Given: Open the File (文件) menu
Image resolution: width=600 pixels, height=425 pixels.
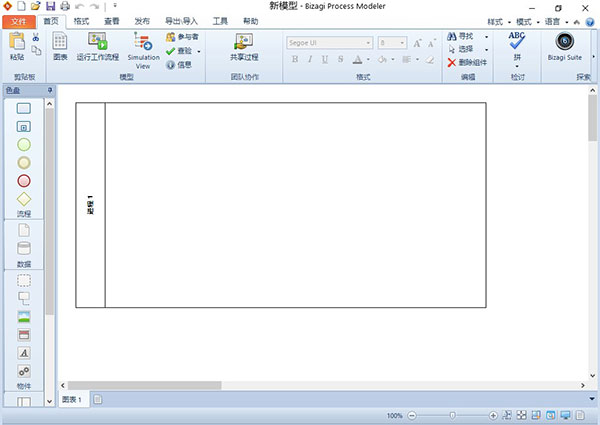Looking at the screenshot, I should (18, 20).
